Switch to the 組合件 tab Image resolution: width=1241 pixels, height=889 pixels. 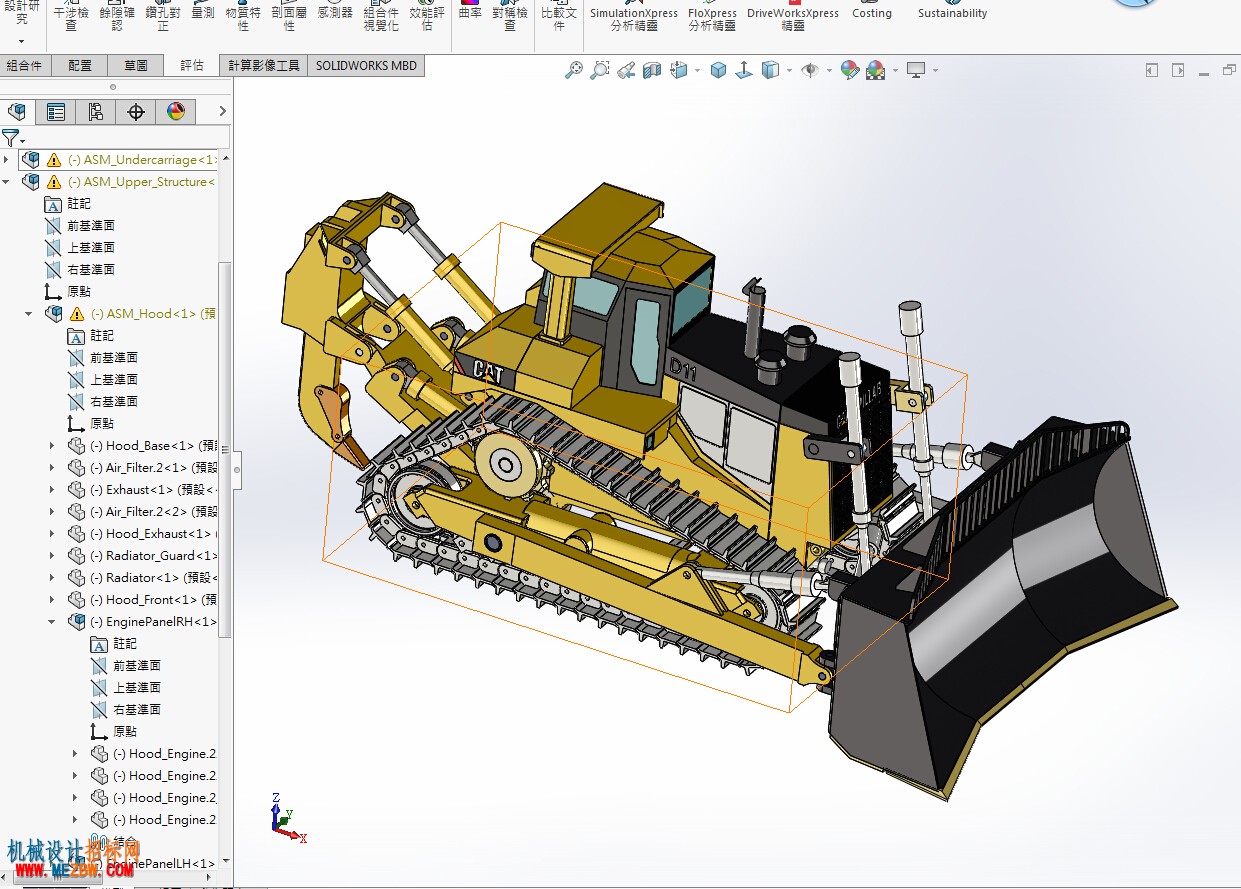pos(24,65)
